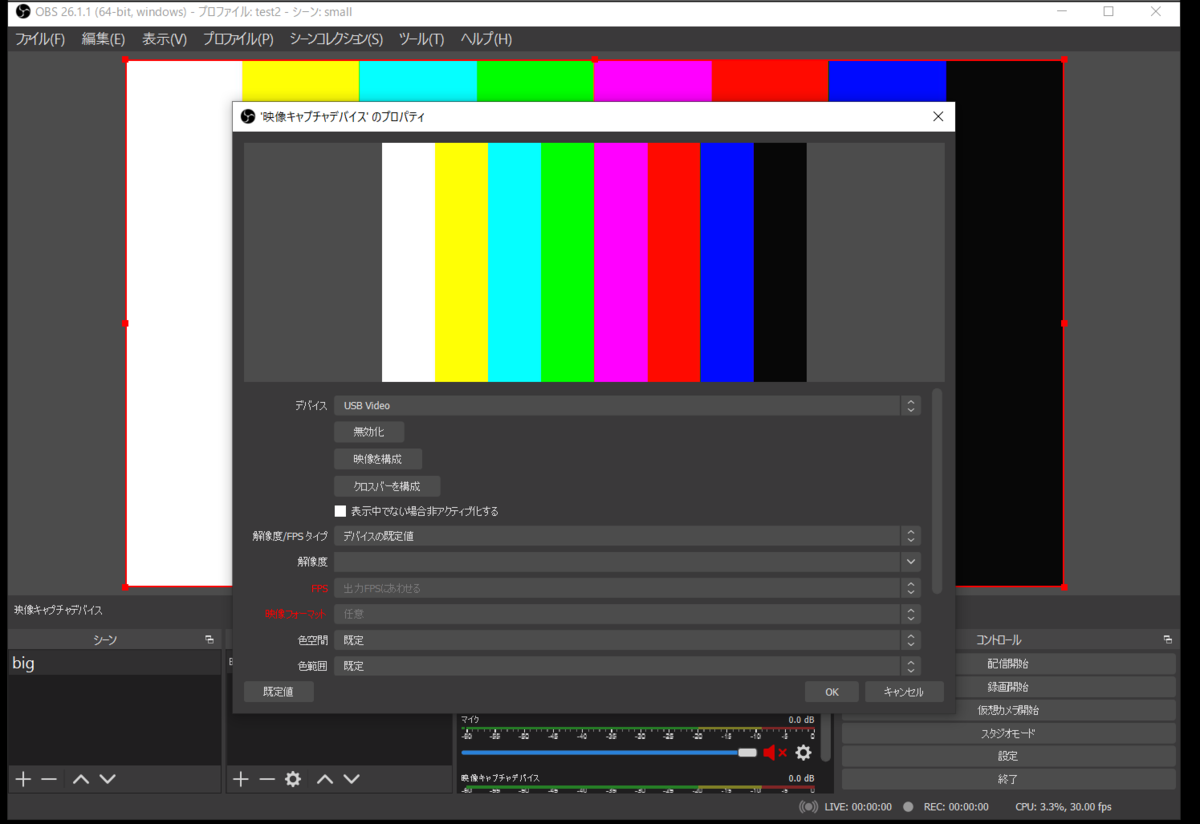This screenshot has width=1200, height=824.
Task: Click the properties dialog vertical scrollbar
Action: [937, 490]
